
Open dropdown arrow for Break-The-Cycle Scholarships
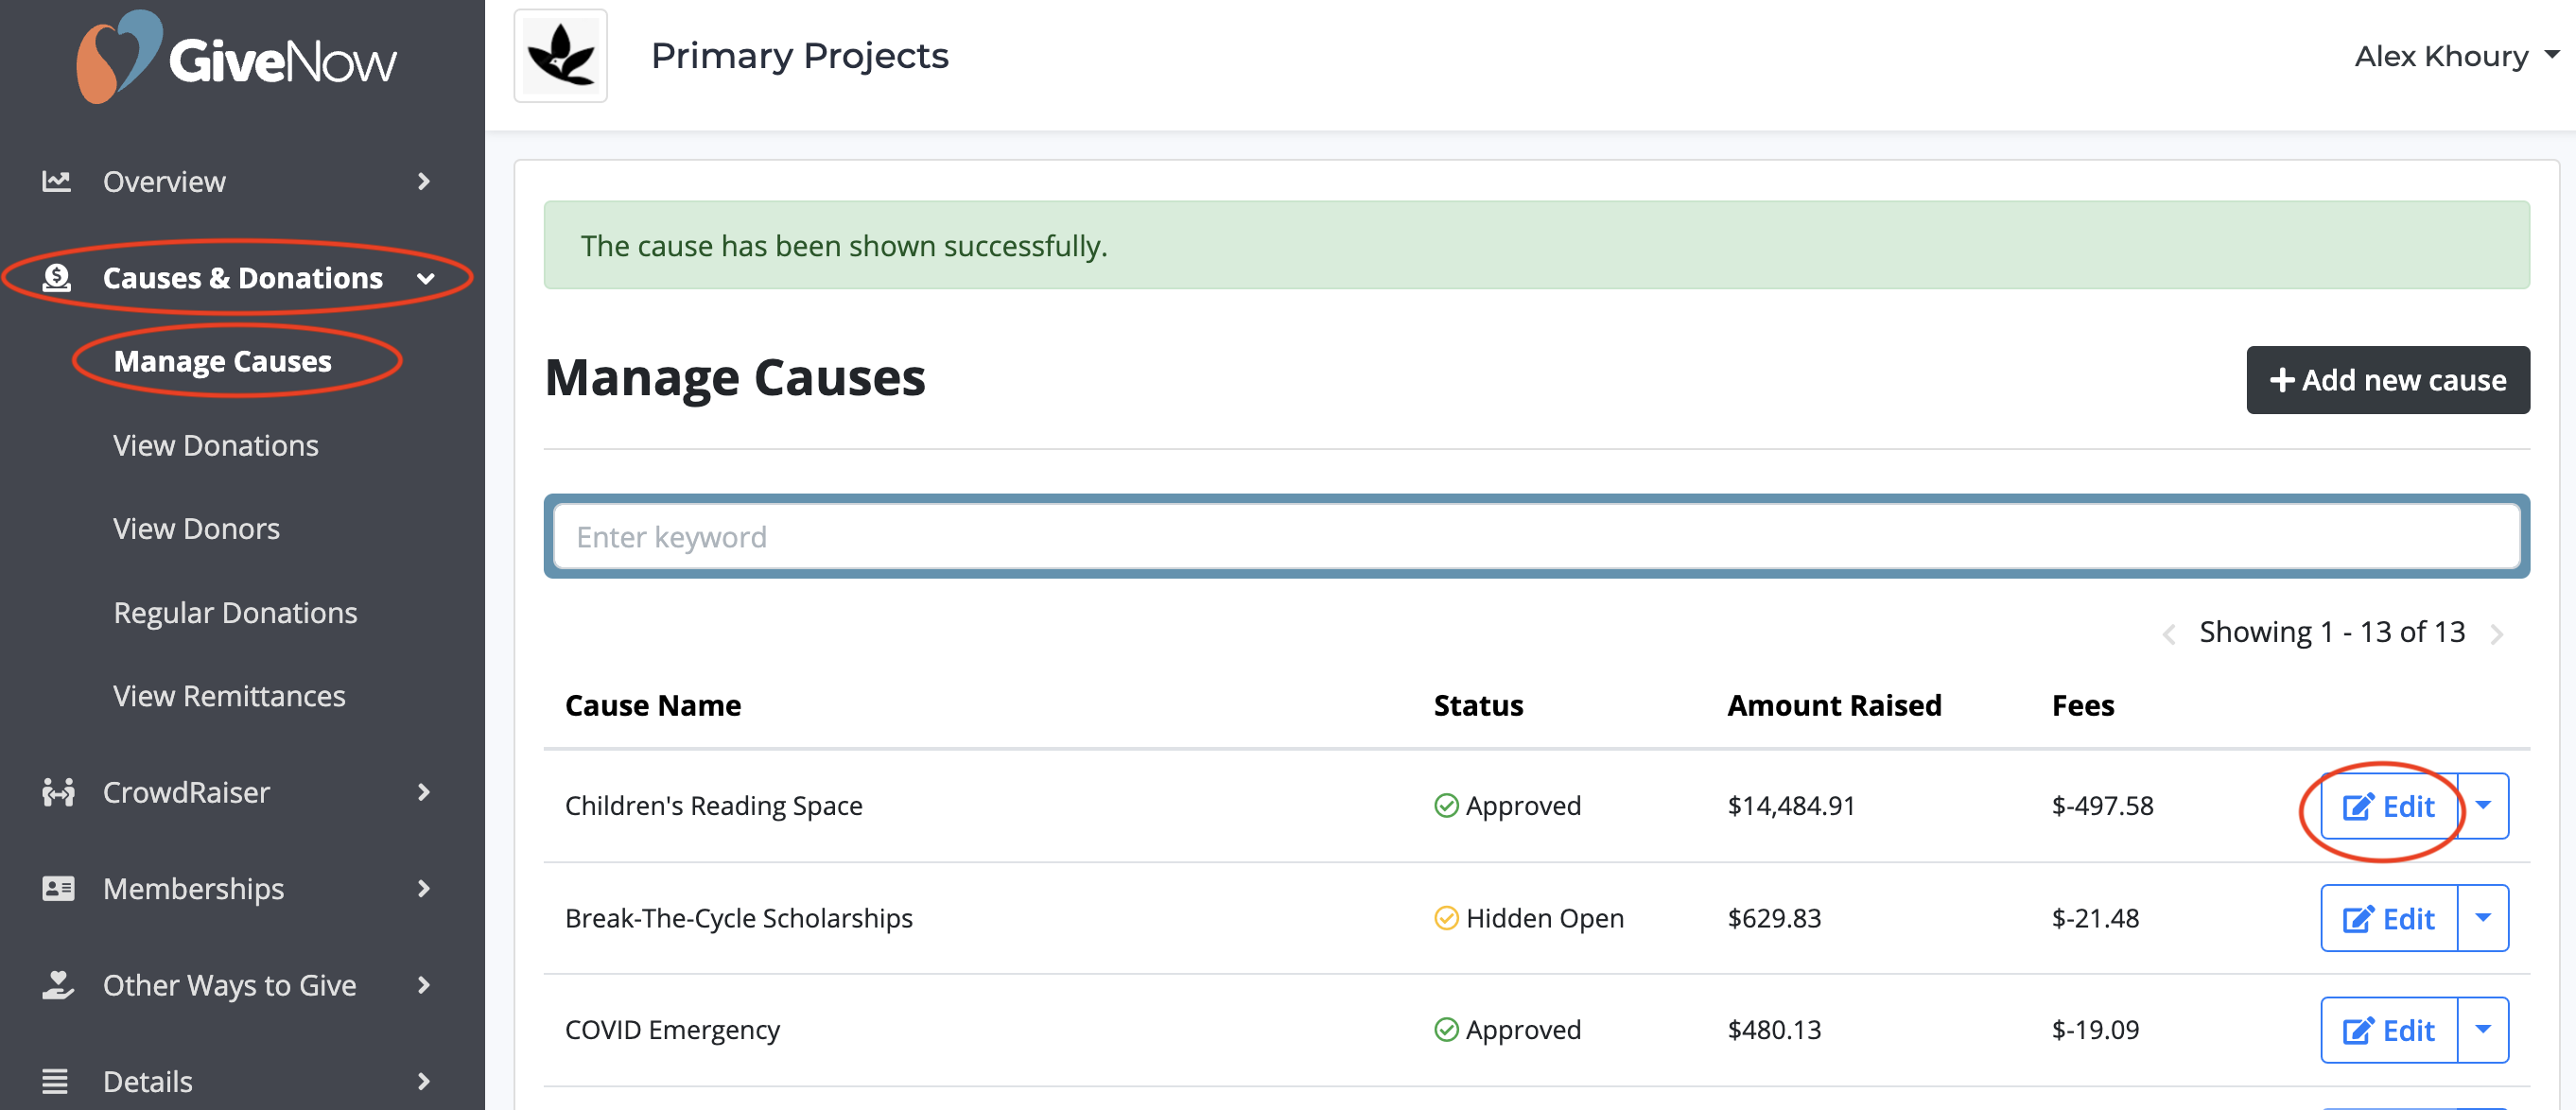[2483, 918]
